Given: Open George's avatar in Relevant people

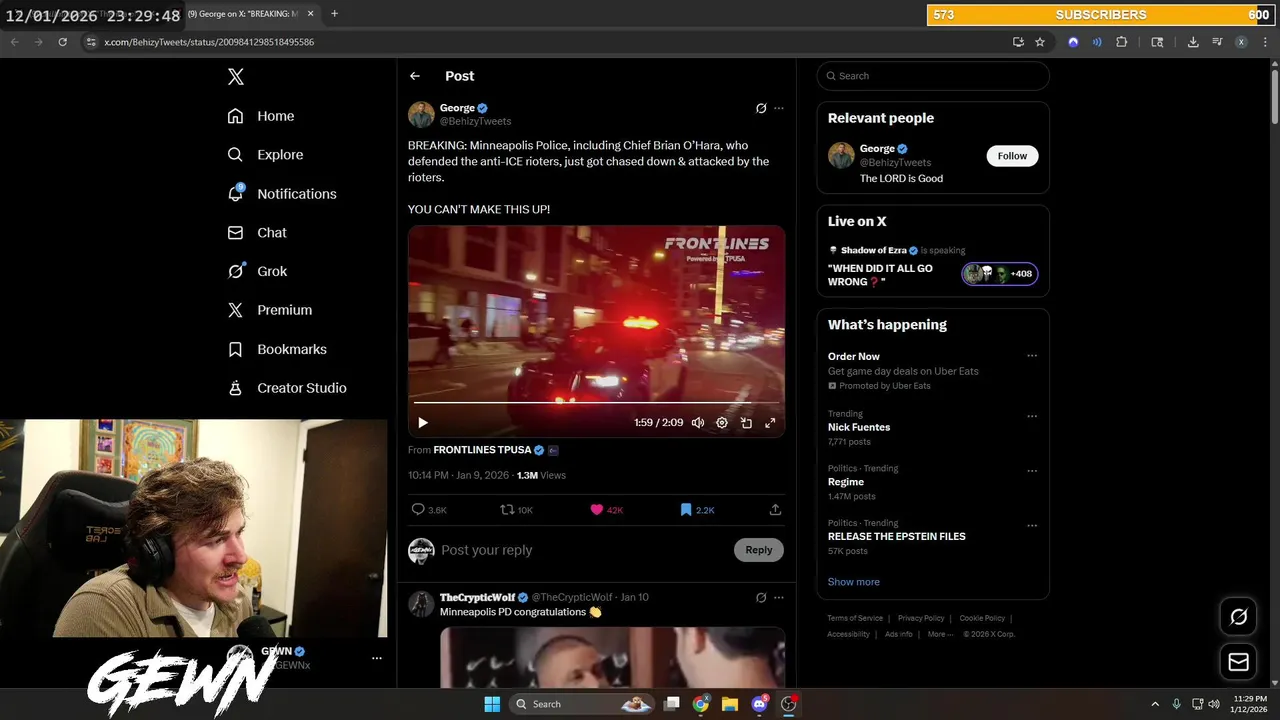Looking at the screenshot, I should [841, 155].
